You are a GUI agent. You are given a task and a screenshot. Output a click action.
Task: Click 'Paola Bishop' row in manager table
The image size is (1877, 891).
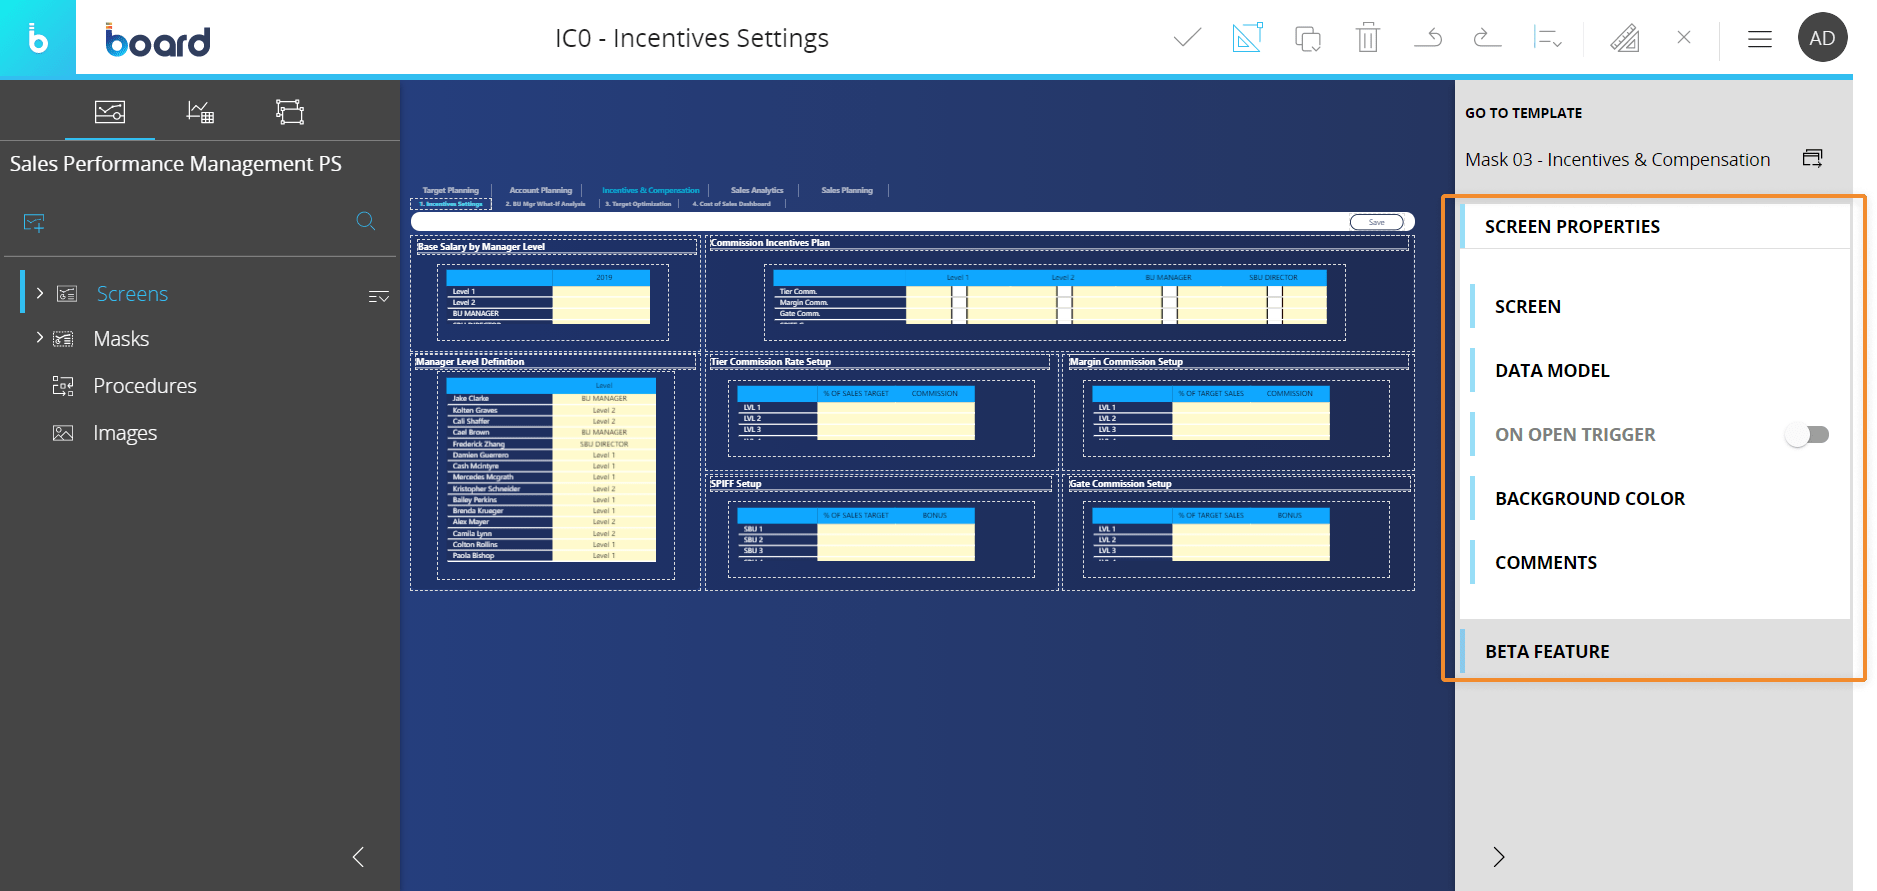(551, 556)
